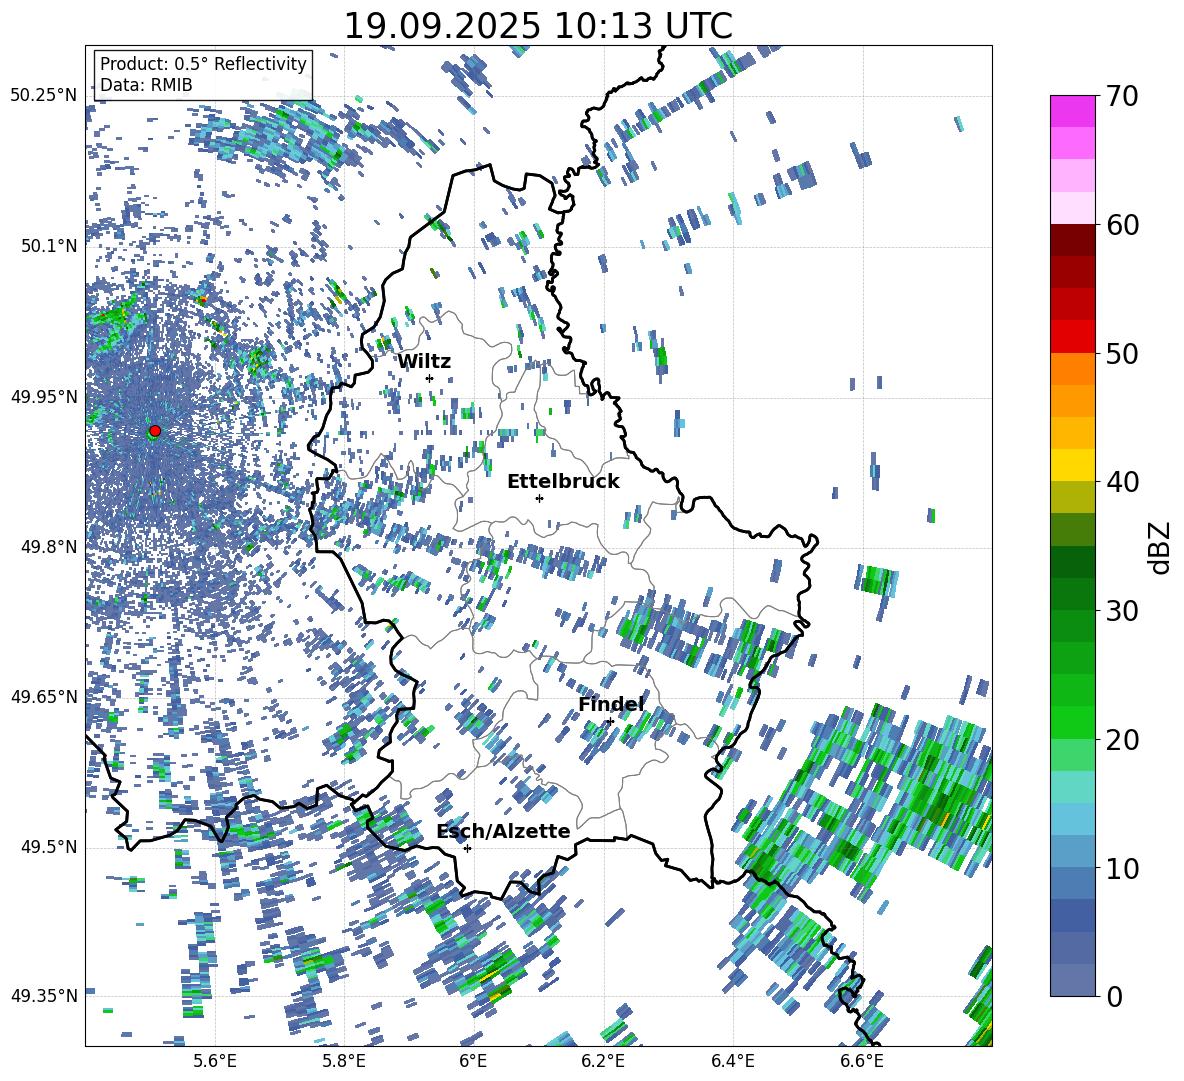
Task: Click the 0 tick on the colorbar
Action: click(1114, 996)
